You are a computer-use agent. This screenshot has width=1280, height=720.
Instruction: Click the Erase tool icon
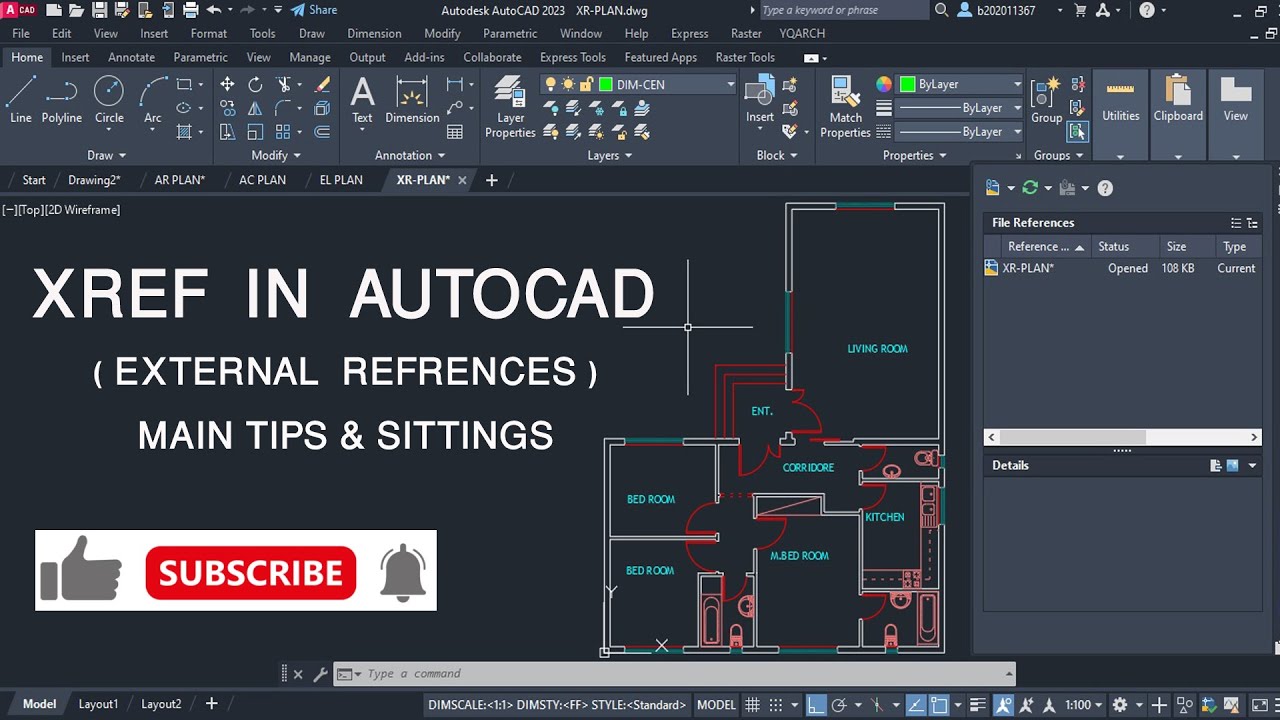coord(322,85)
